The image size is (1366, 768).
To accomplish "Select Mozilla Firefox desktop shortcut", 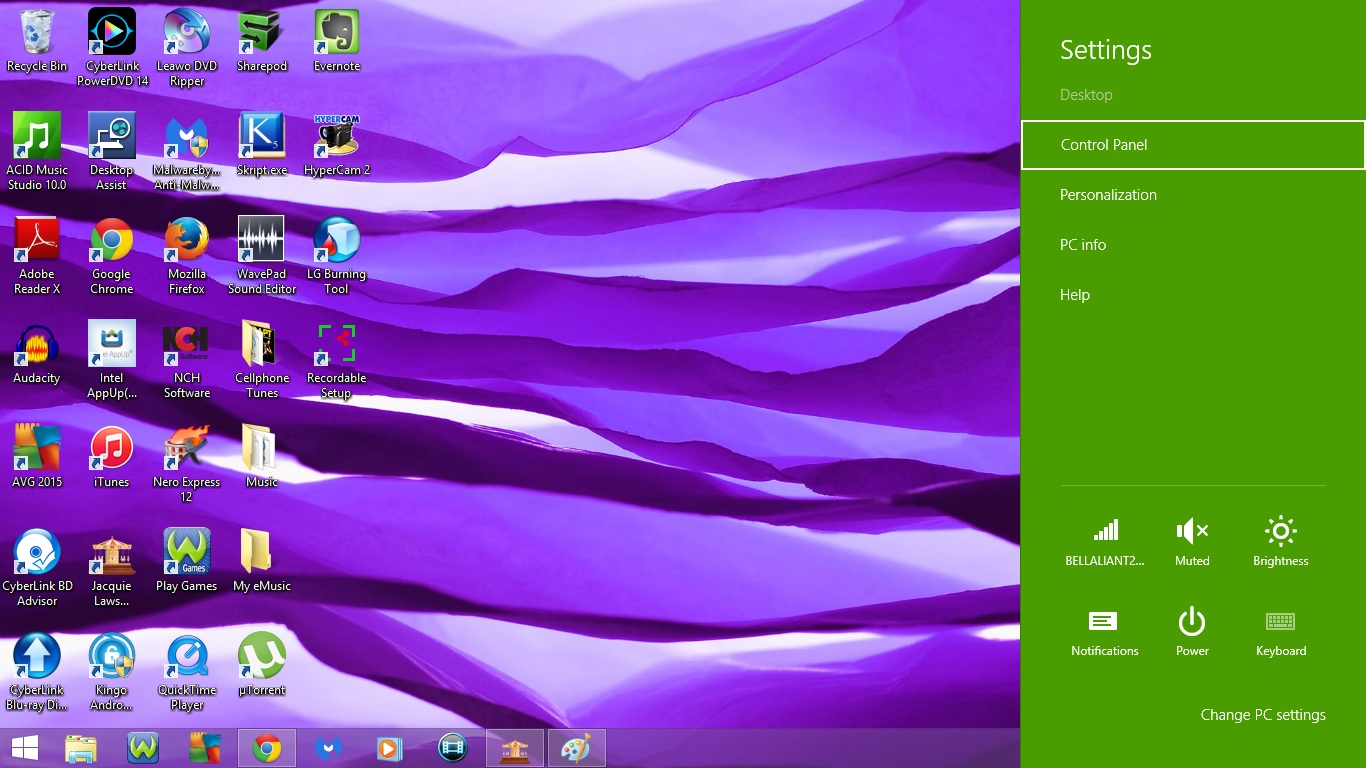I will 187,255.
